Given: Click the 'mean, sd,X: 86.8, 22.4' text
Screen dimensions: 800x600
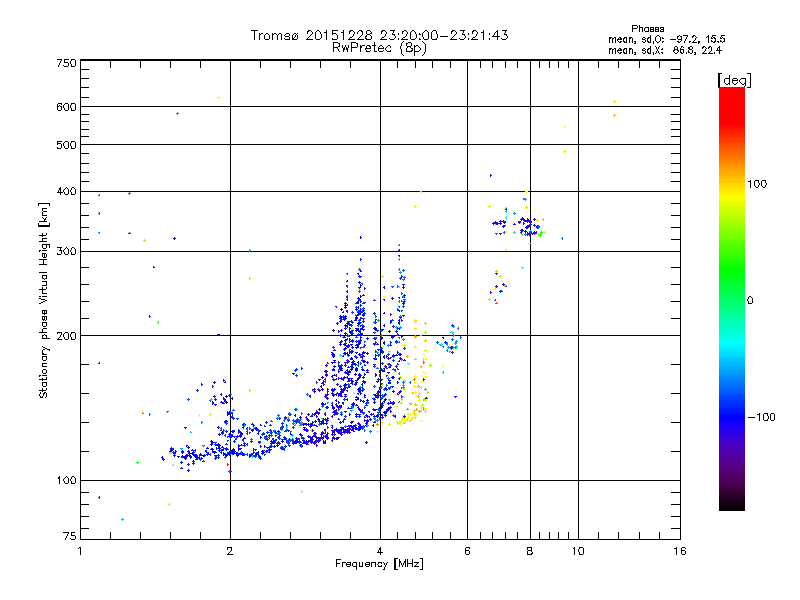Looking at the screenshot, I should pyautogui.click(x=665, y=50).
